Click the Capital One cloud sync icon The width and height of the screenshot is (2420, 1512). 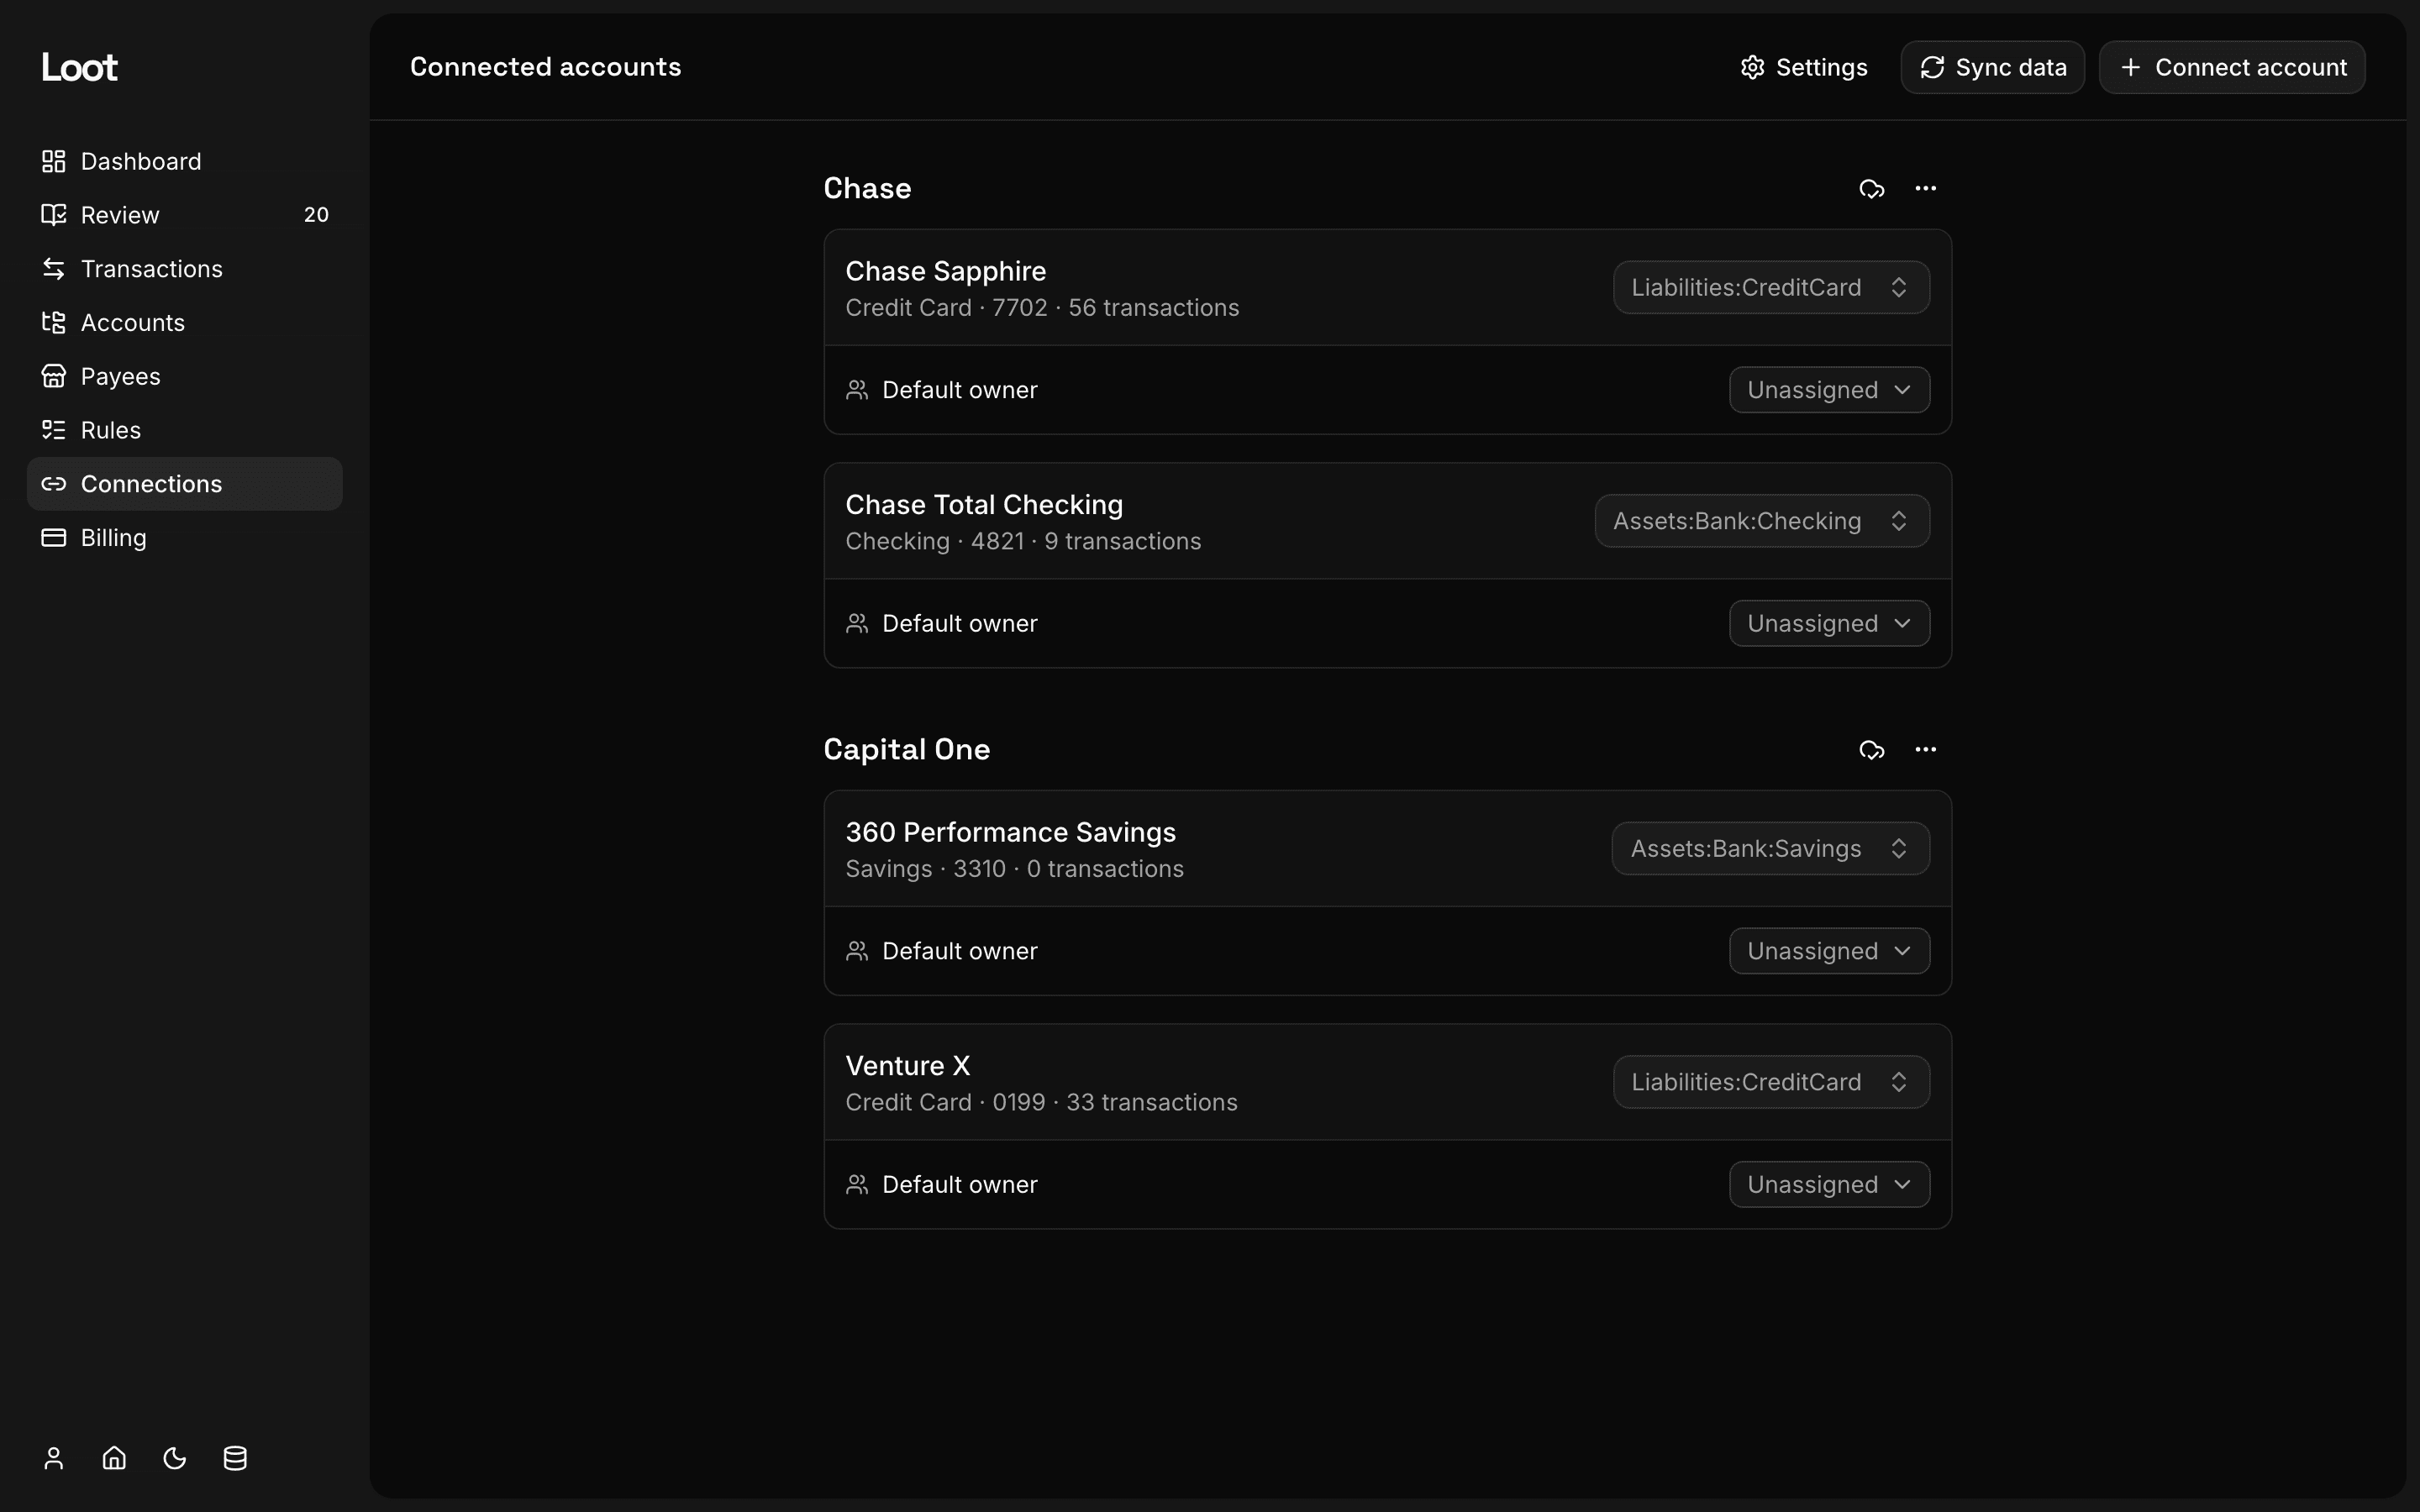1871,749
